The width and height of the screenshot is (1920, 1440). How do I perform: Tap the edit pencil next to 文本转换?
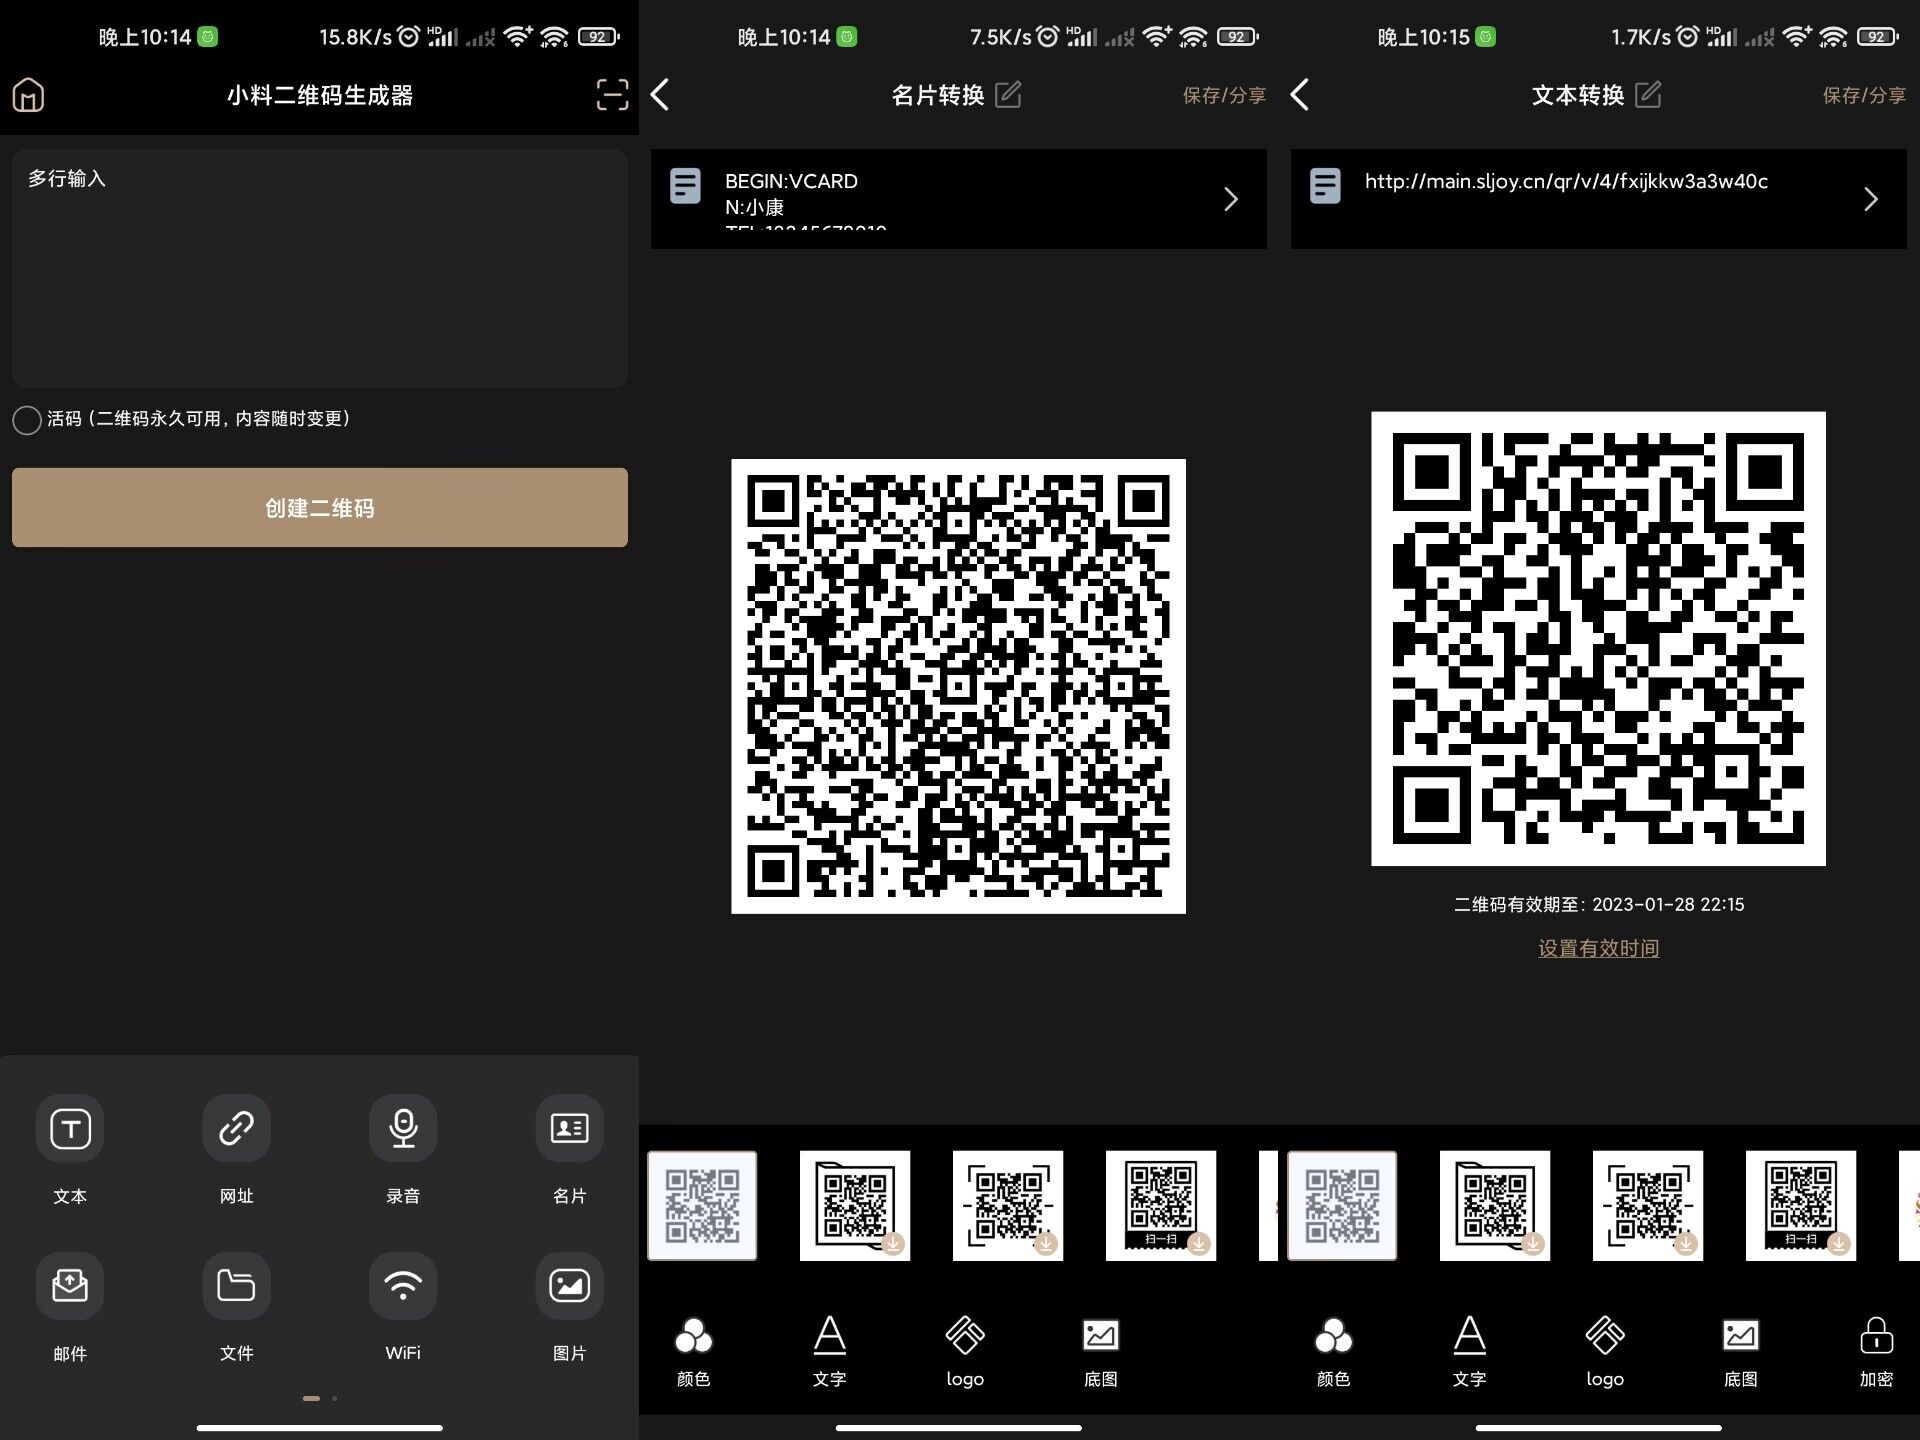click(x=1648, y=95)
